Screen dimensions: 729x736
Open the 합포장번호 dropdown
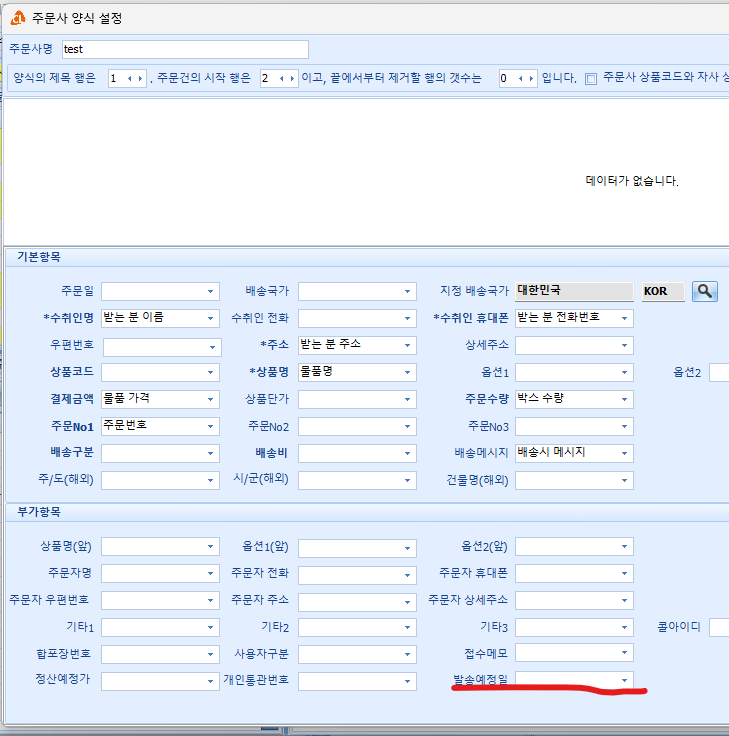tap(210, 654)
